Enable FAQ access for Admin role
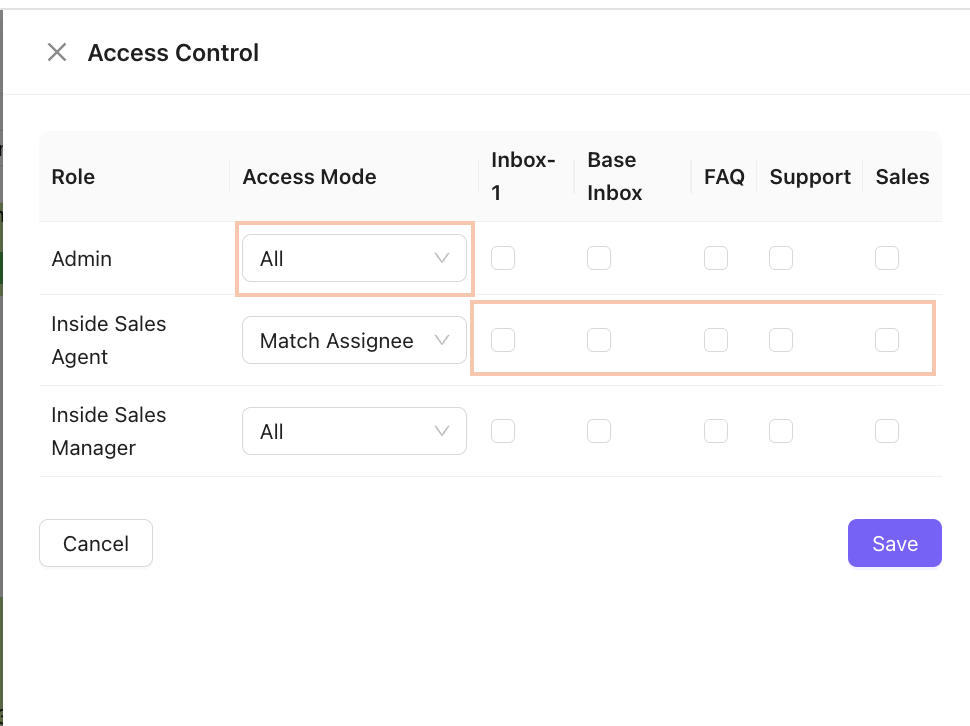The image size is (970, 726). (x=716, y=258)
